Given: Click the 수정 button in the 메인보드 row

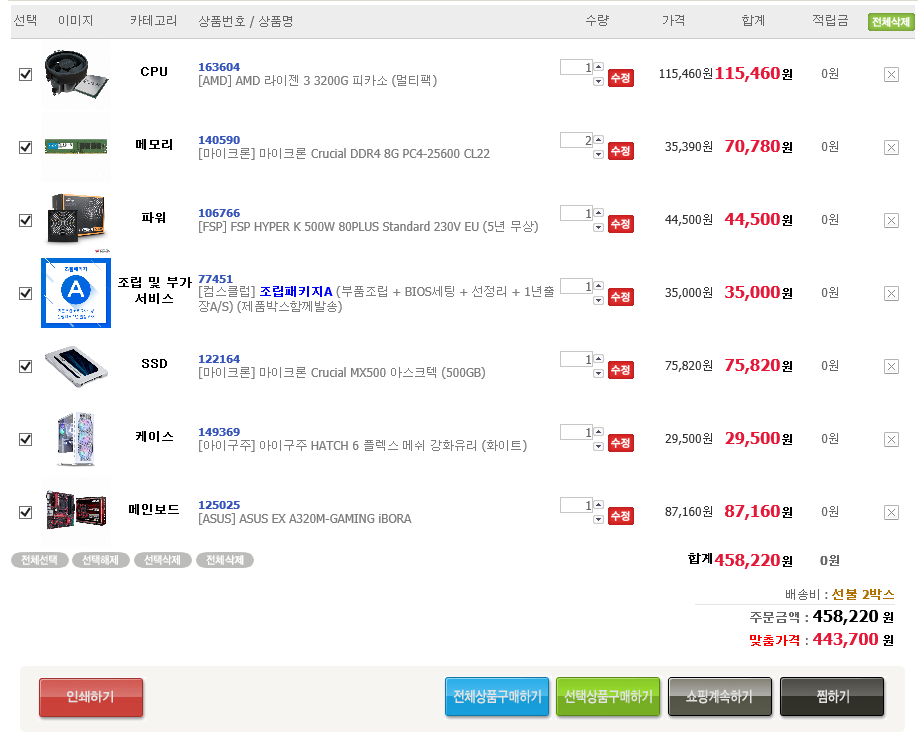Looking at the screenshot, I should (x=621, y=516).
